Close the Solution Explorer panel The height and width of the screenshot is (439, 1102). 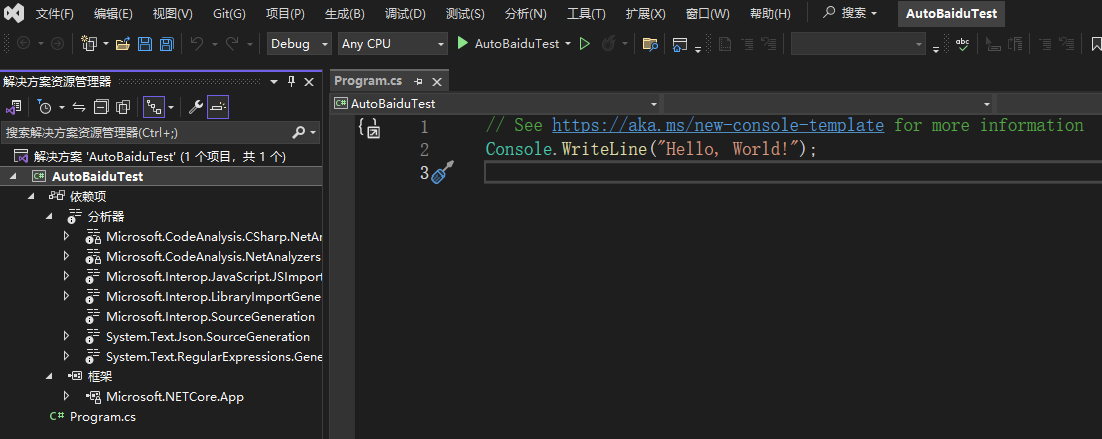pyautogui.click(x=309, y=81)
